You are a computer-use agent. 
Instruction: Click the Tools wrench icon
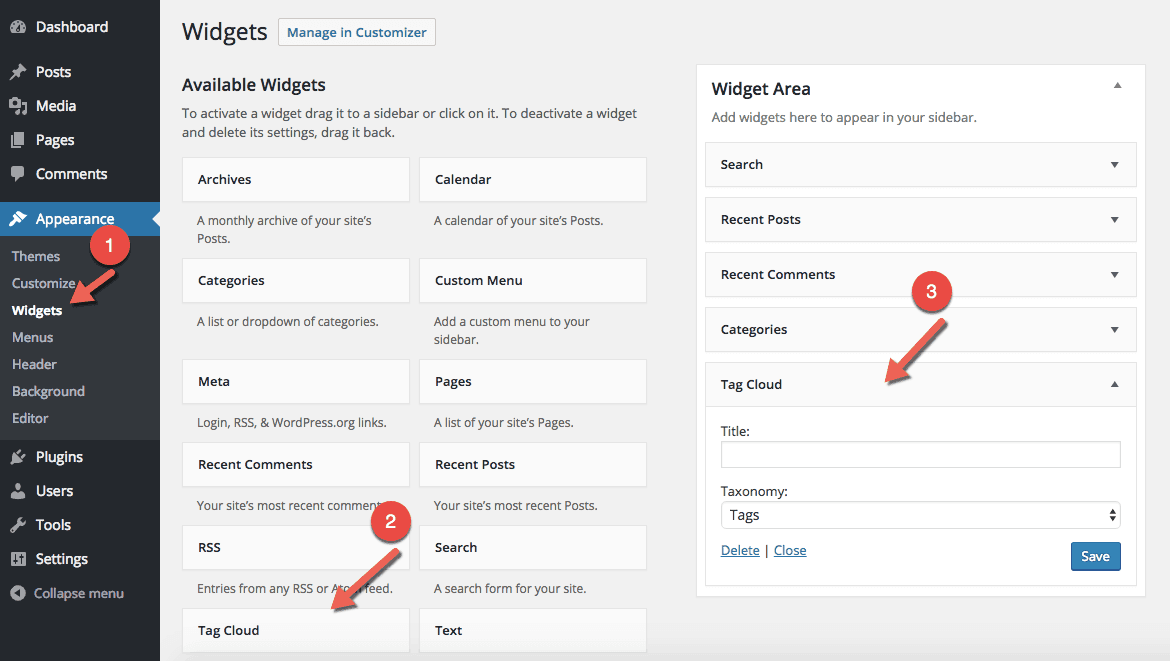(18, 525)
